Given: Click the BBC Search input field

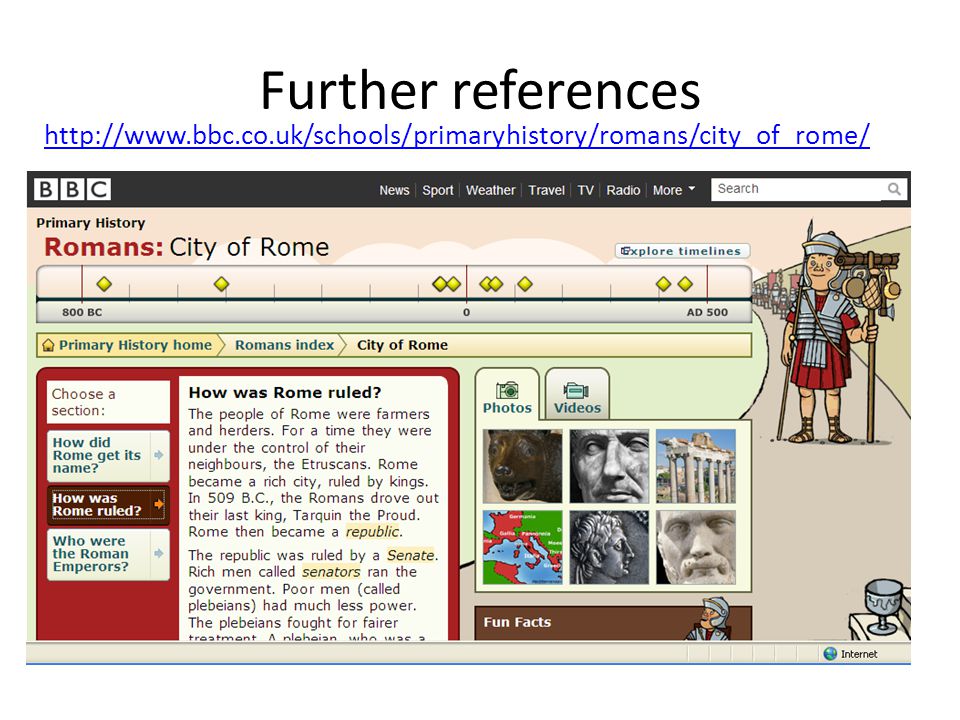Looking at the screenshot, I should point(797,189).
